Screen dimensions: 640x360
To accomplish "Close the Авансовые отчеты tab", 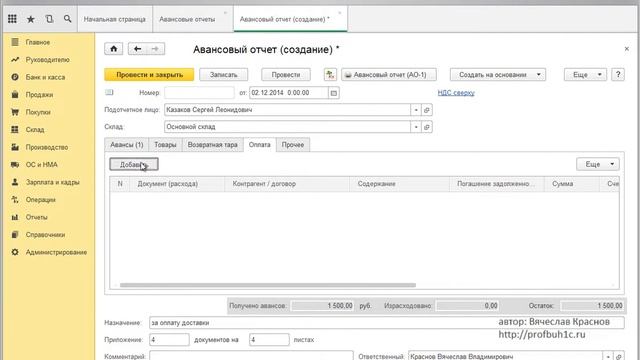I will 225,13.
